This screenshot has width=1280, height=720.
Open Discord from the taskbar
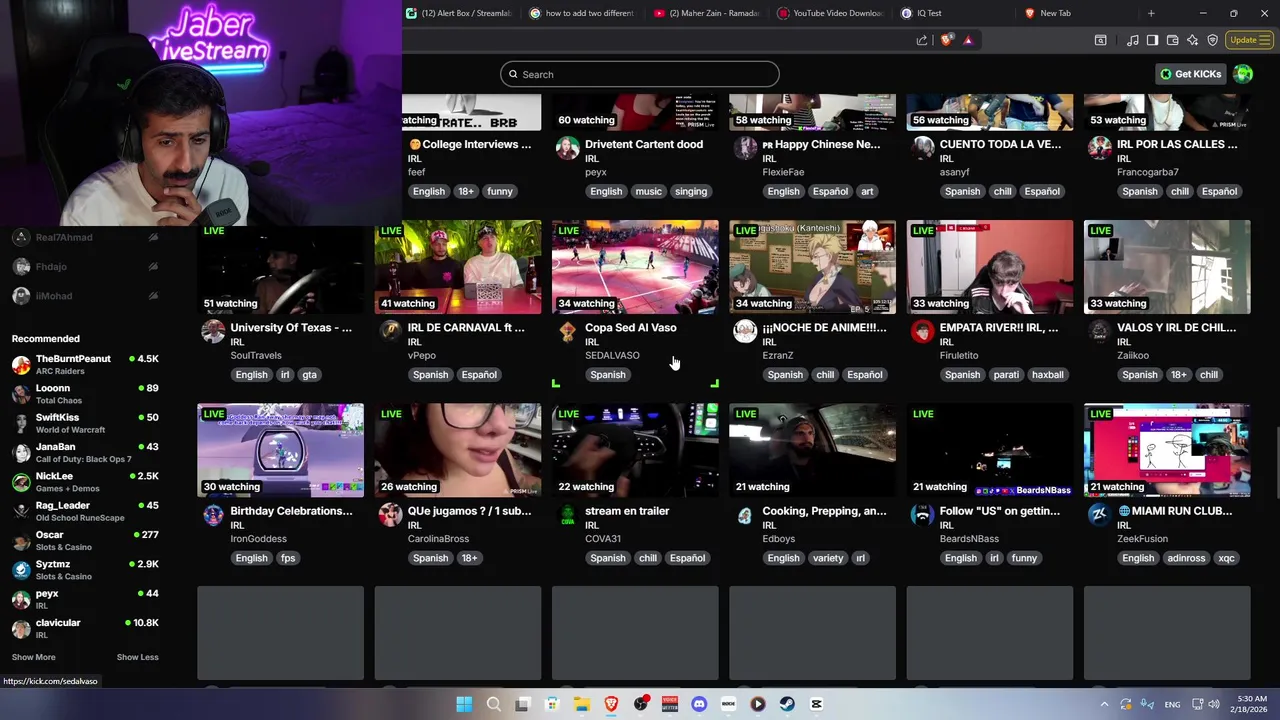(x=699, y=704)
